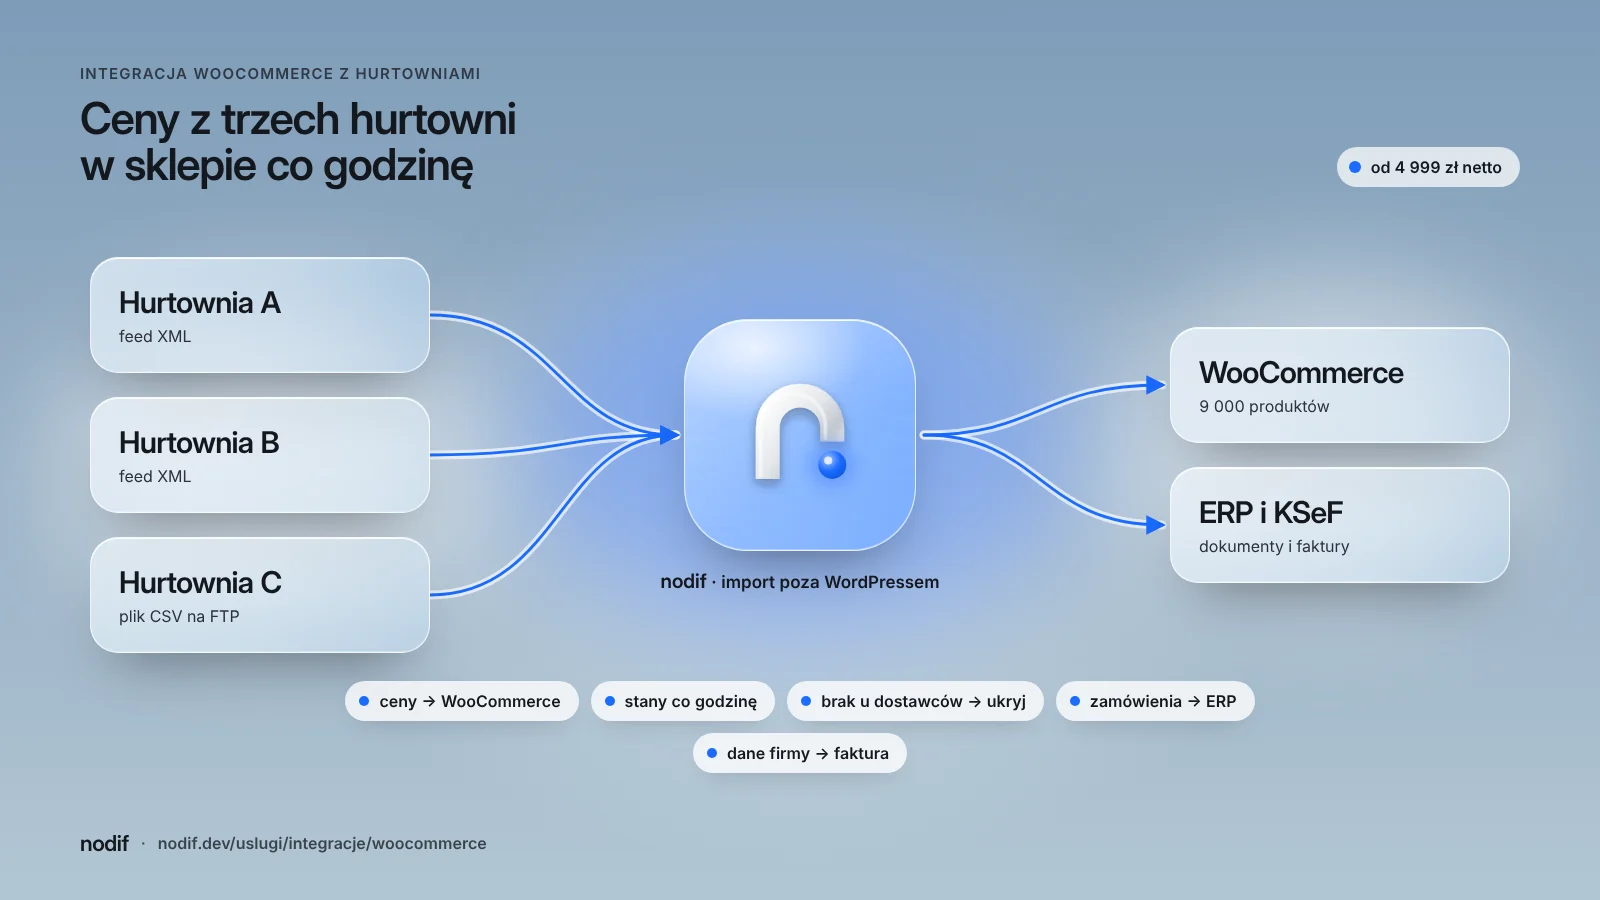Select the 'stany co godzinę' chip
This screenshot has height=900, width=1600.
(683, 701)
